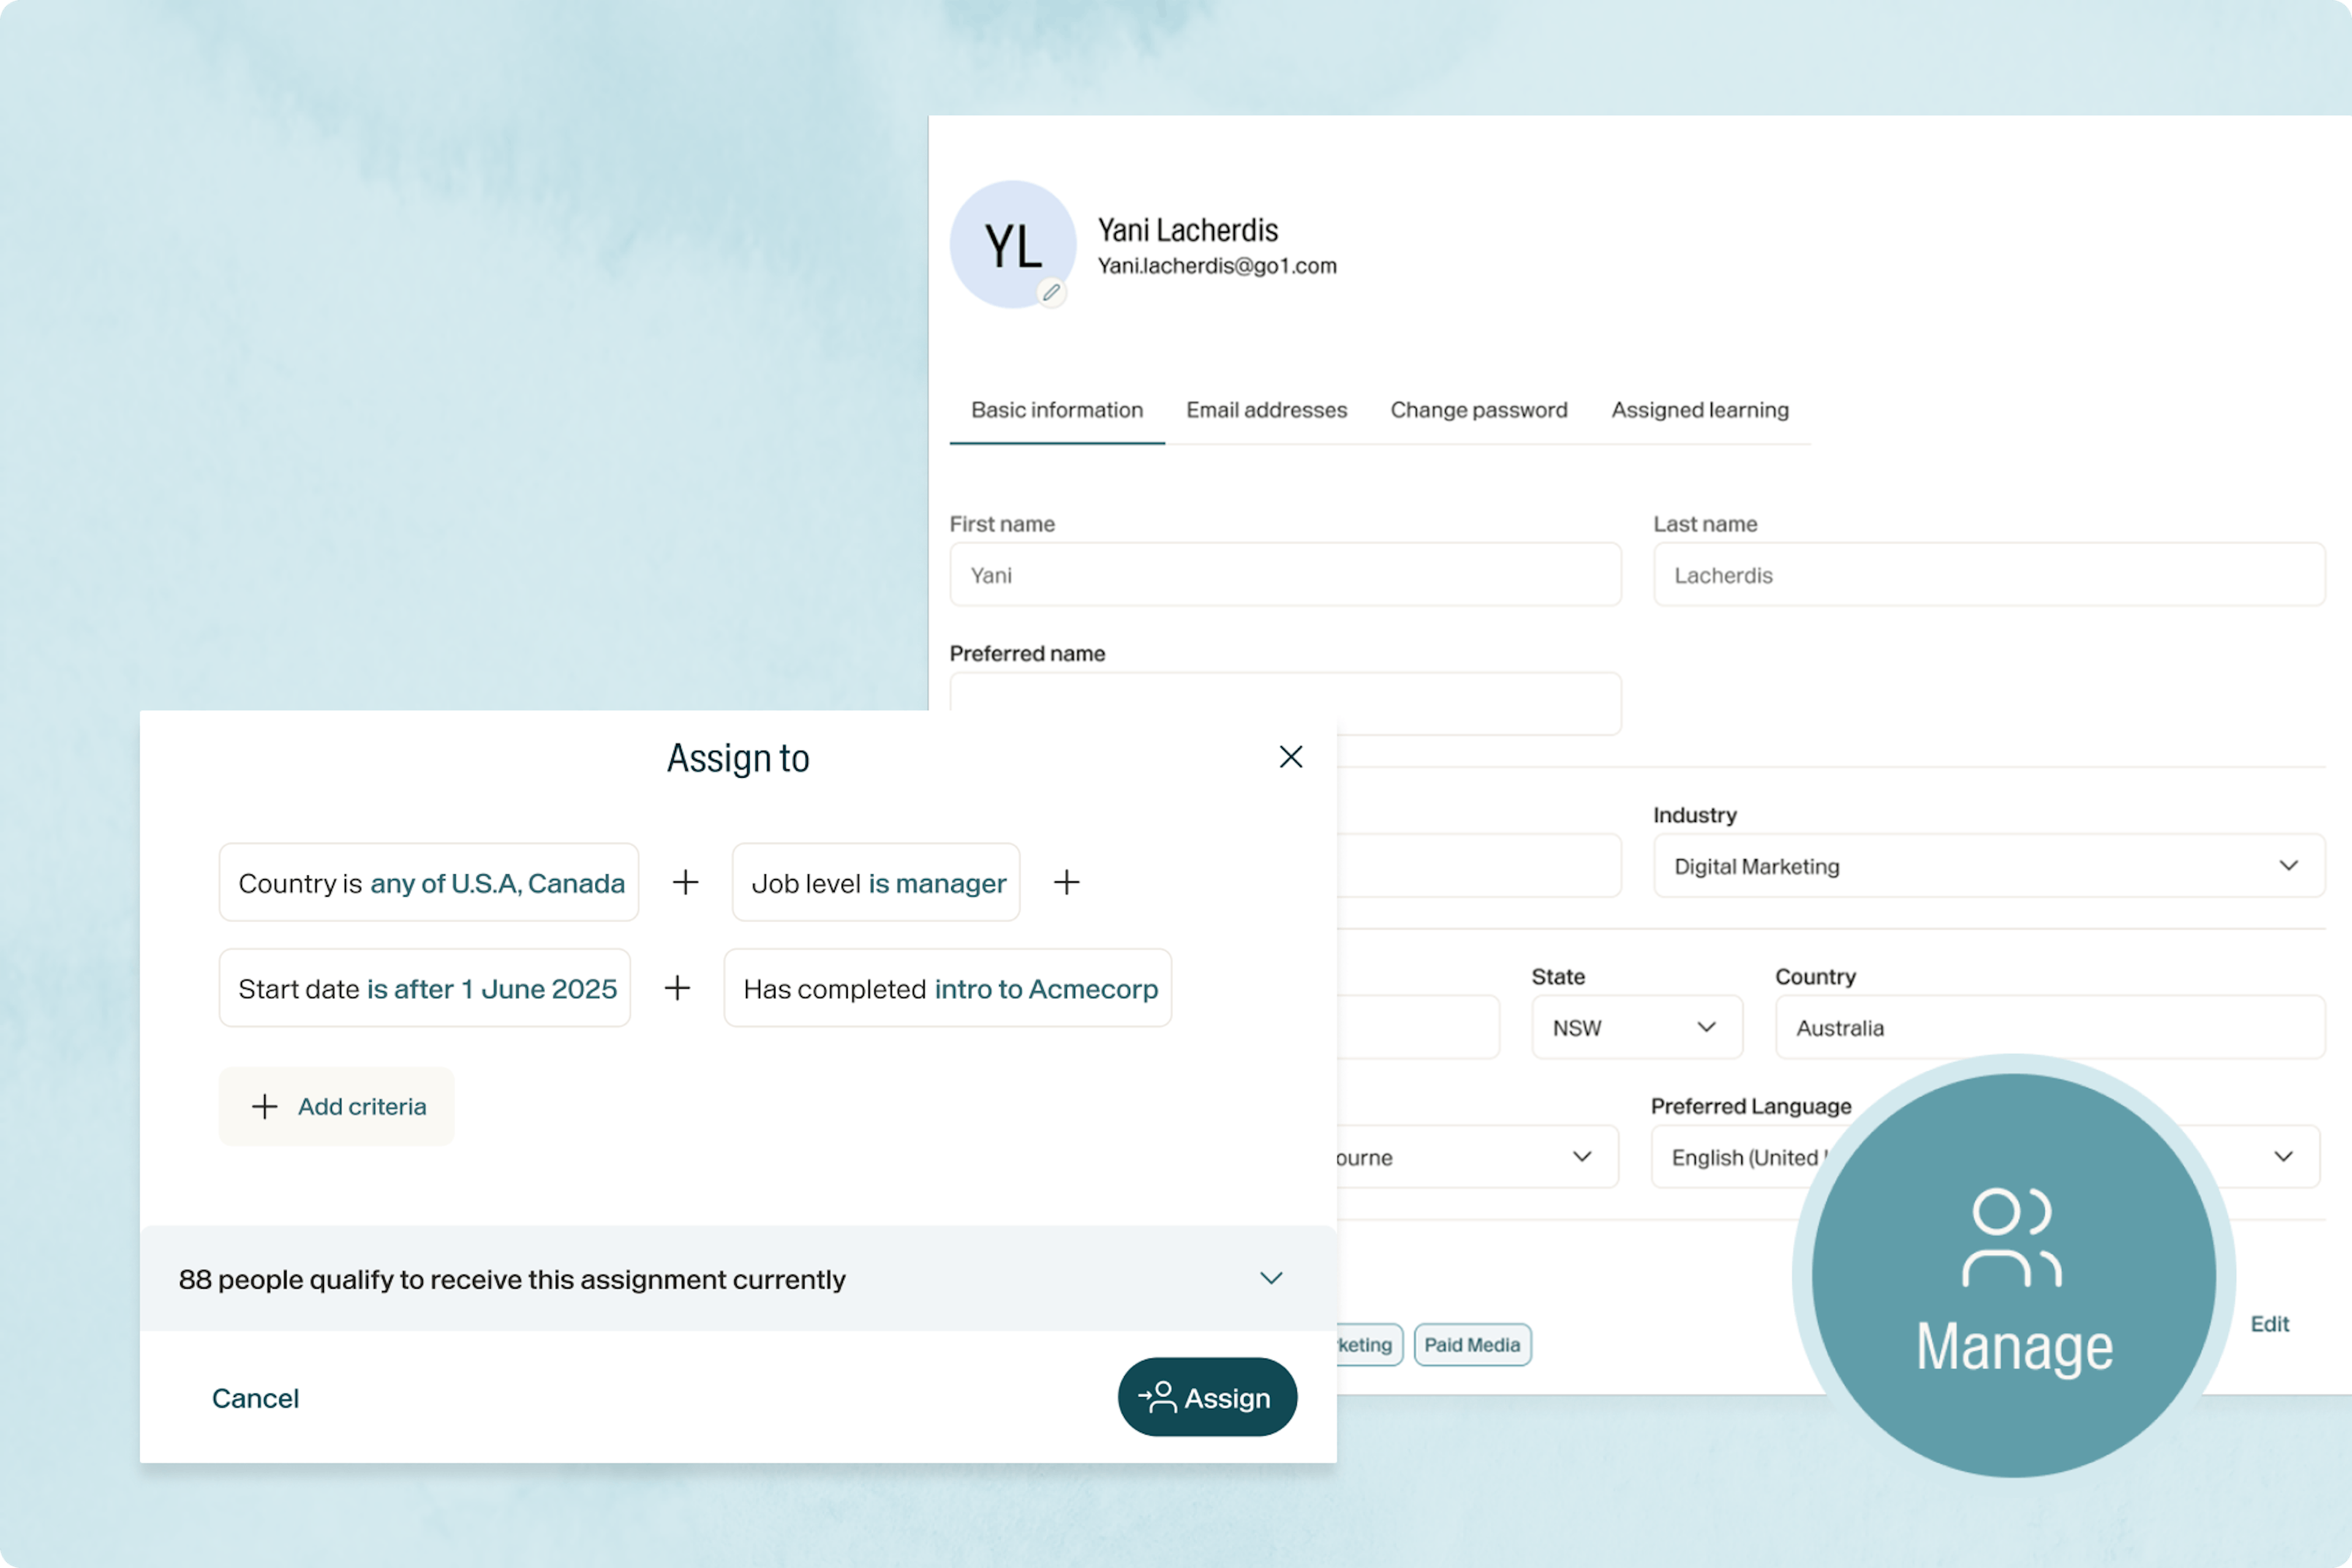Screen dimensions: 2352x1568
Task: Switch to Email addresses tab
Action: (1266, 410)
